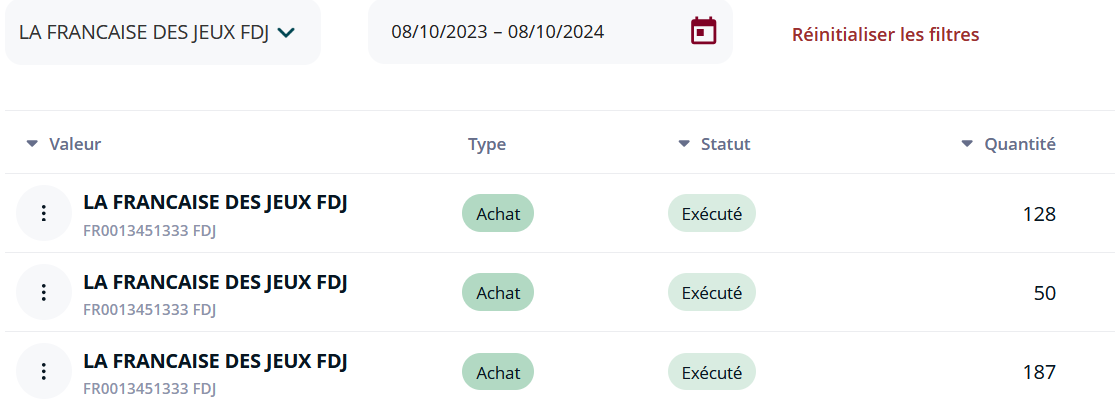Open the date range 08/10/2023 – 08/10/2024 field
Viewport: 1115px width, 405px height.
click(550, 32)
